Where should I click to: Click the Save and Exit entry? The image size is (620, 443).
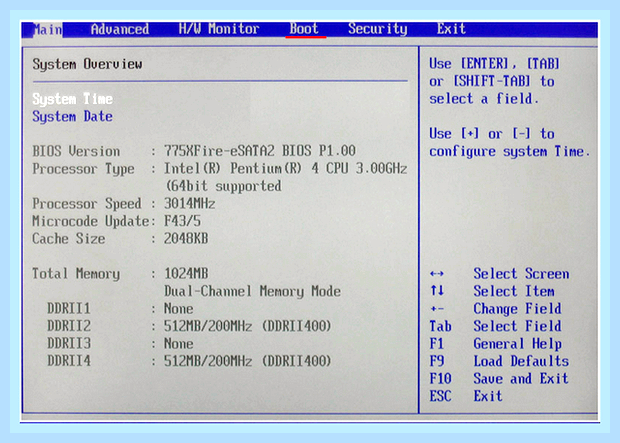point(521,379)
